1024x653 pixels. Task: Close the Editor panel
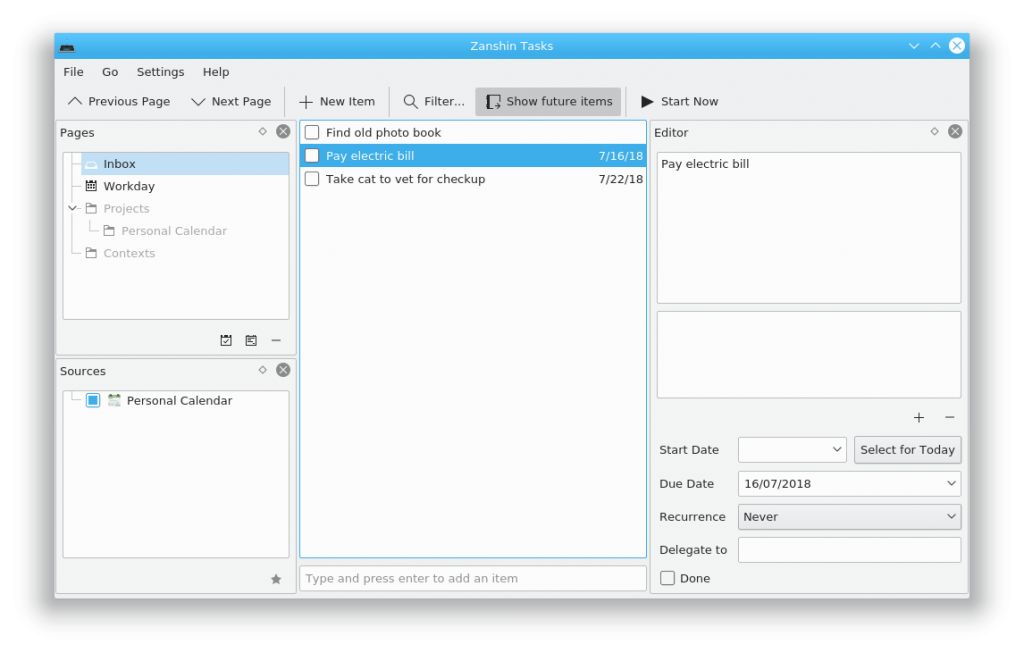click(x=955, y=131)
